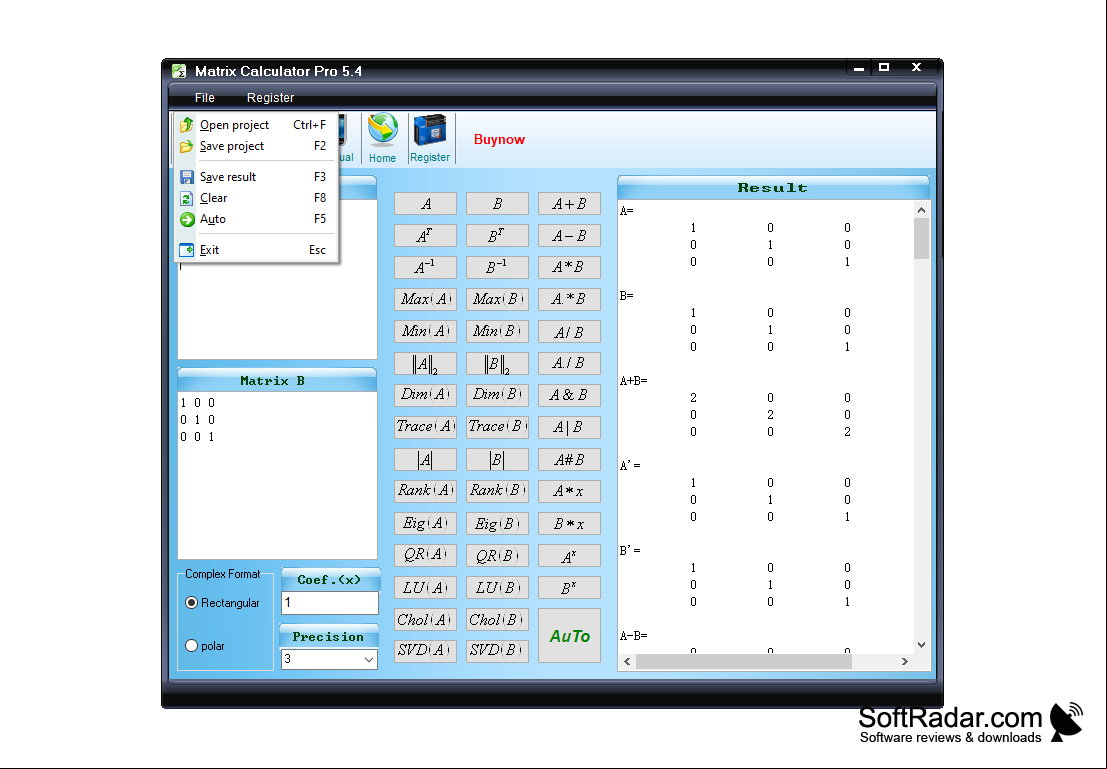Click the A+B= label in results
This screenshot has height=769, width=1107.
[x=633, y=381]
